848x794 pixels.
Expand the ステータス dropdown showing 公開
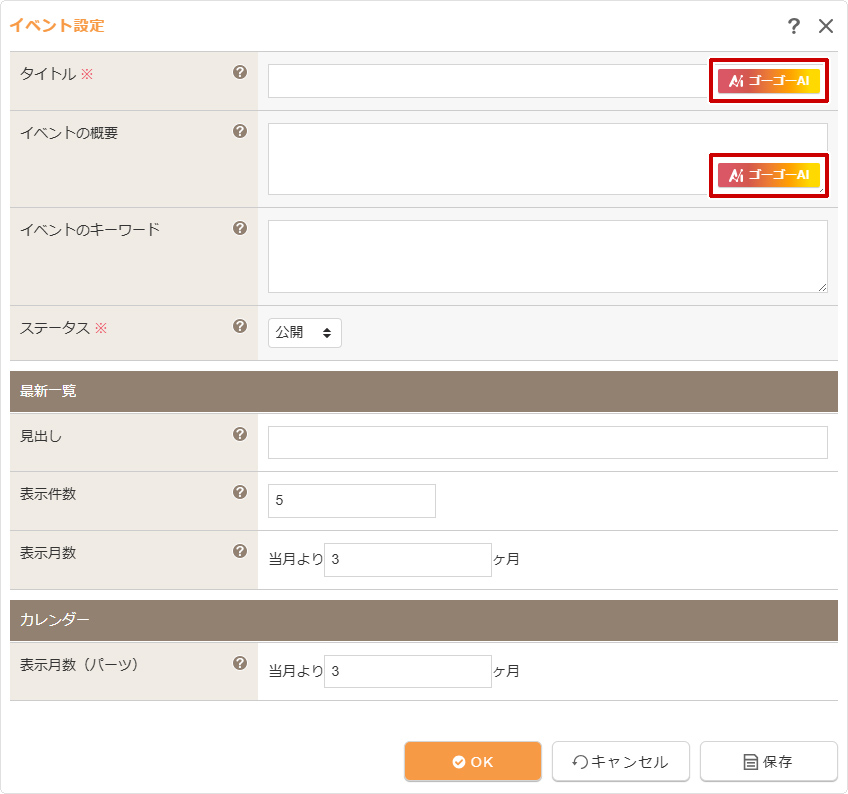coord(305,333)
